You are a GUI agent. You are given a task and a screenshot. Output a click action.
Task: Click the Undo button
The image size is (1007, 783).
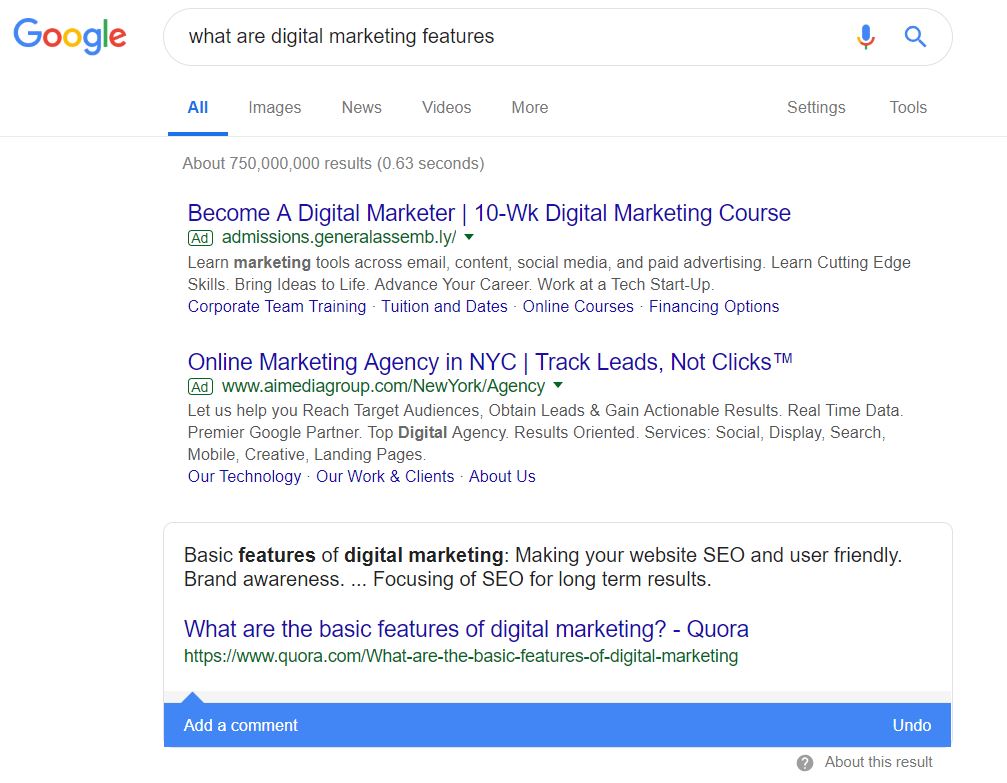[x=911, y=725]
